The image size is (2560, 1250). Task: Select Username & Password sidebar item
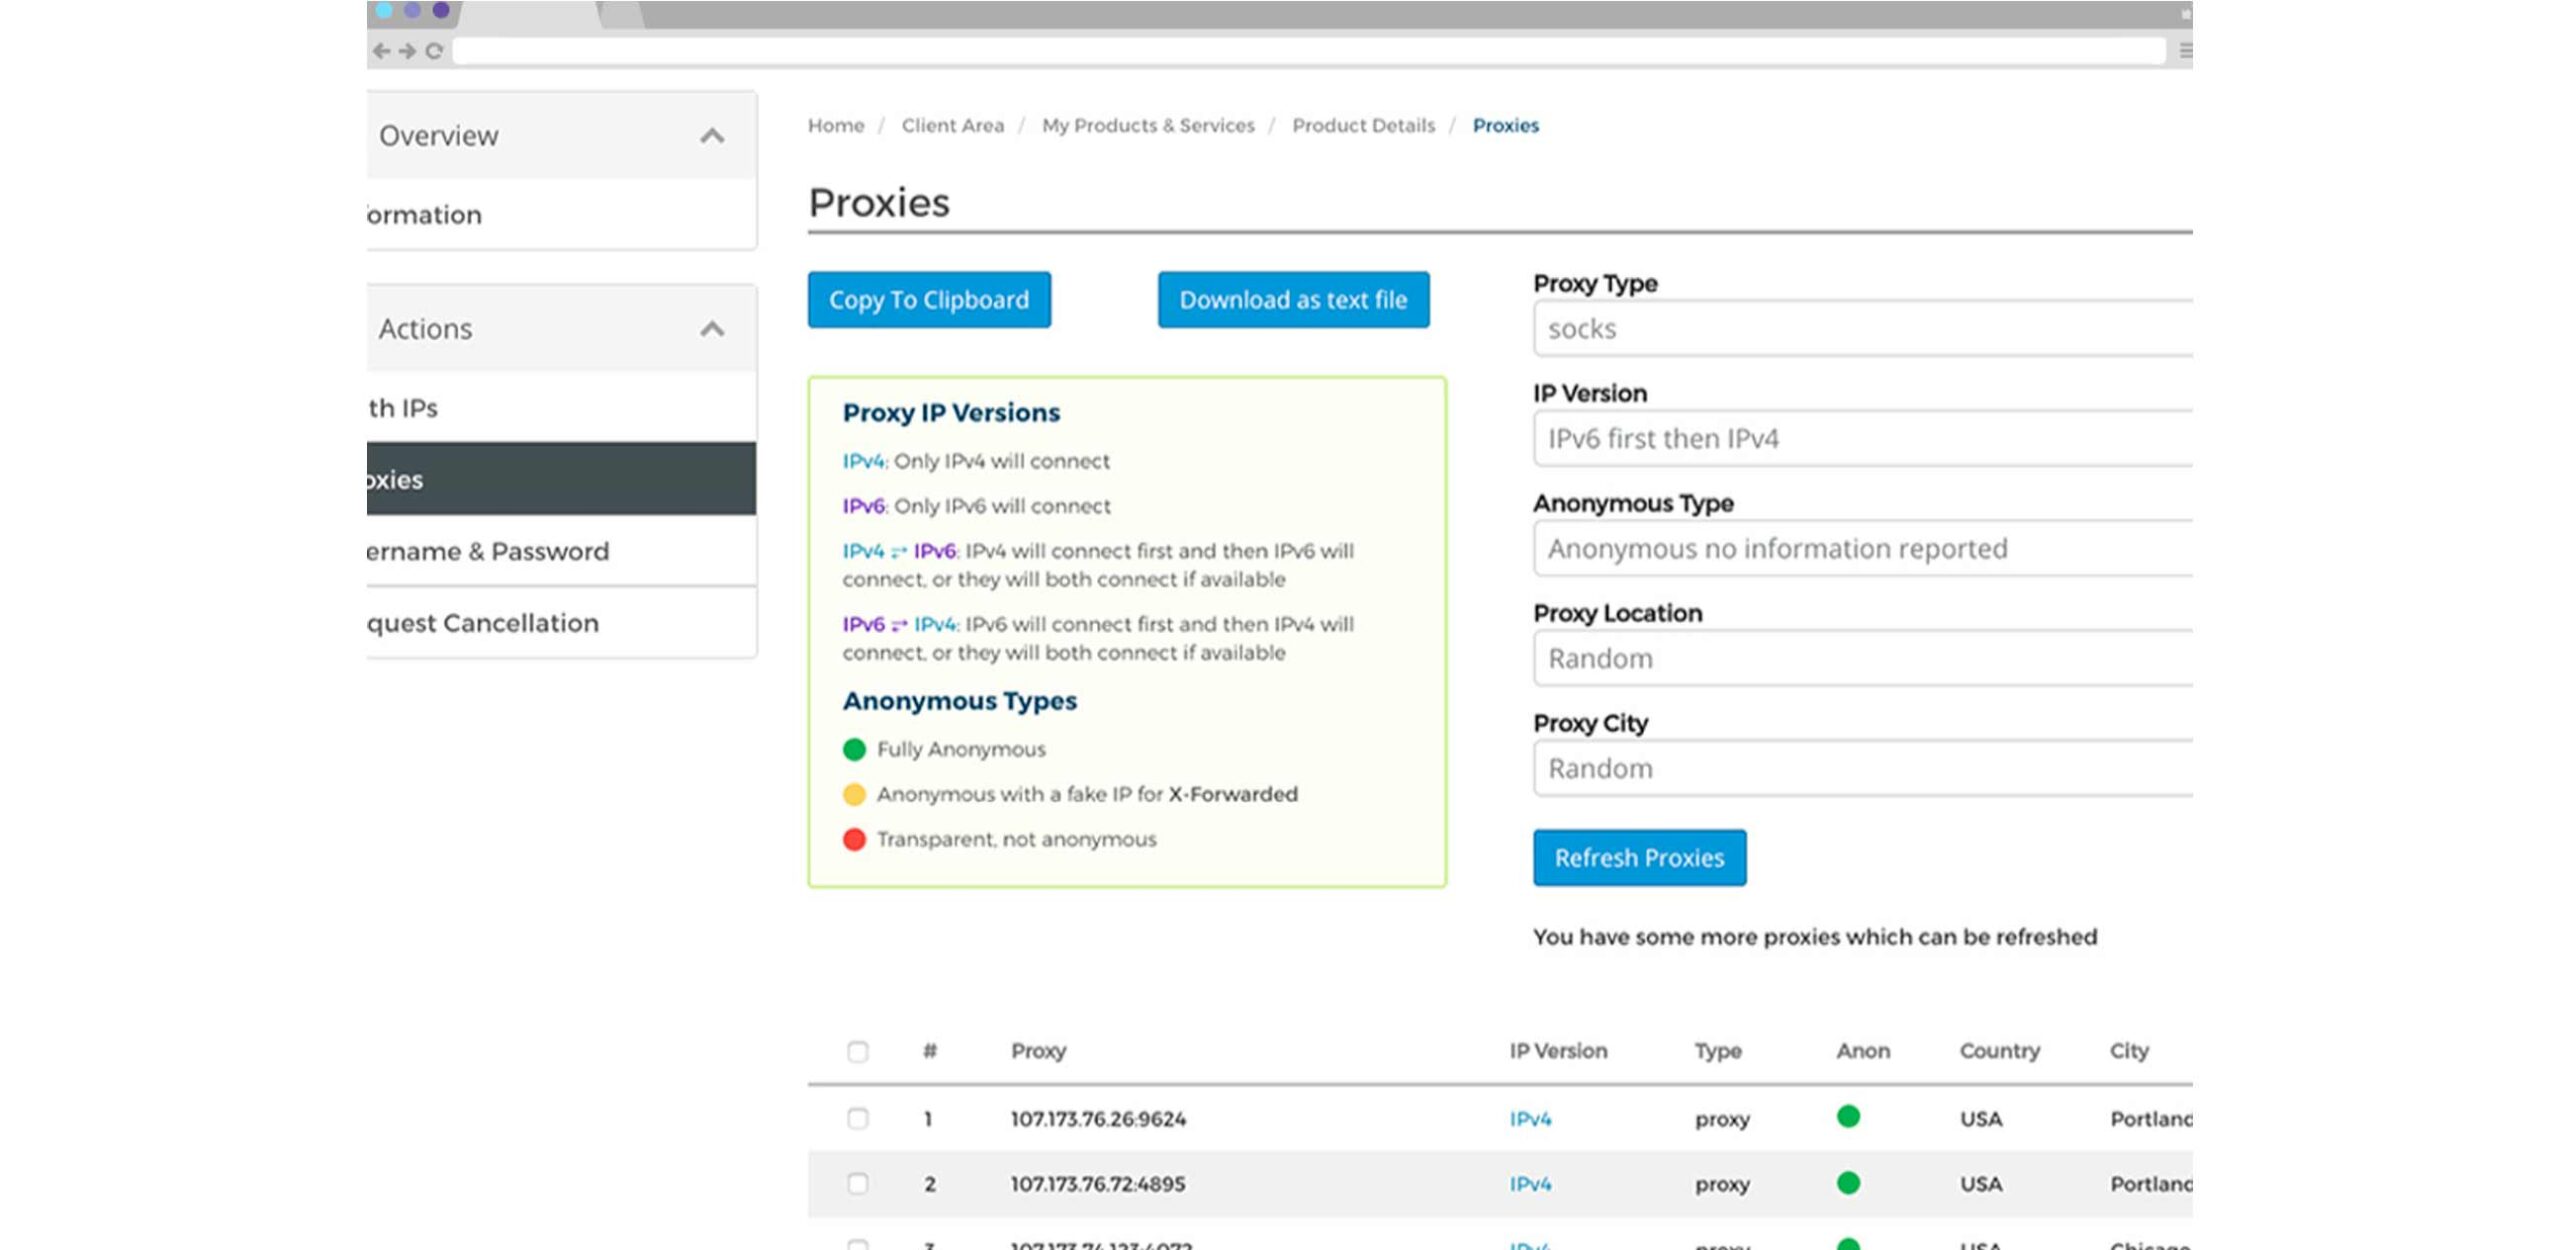click(488, 551)
